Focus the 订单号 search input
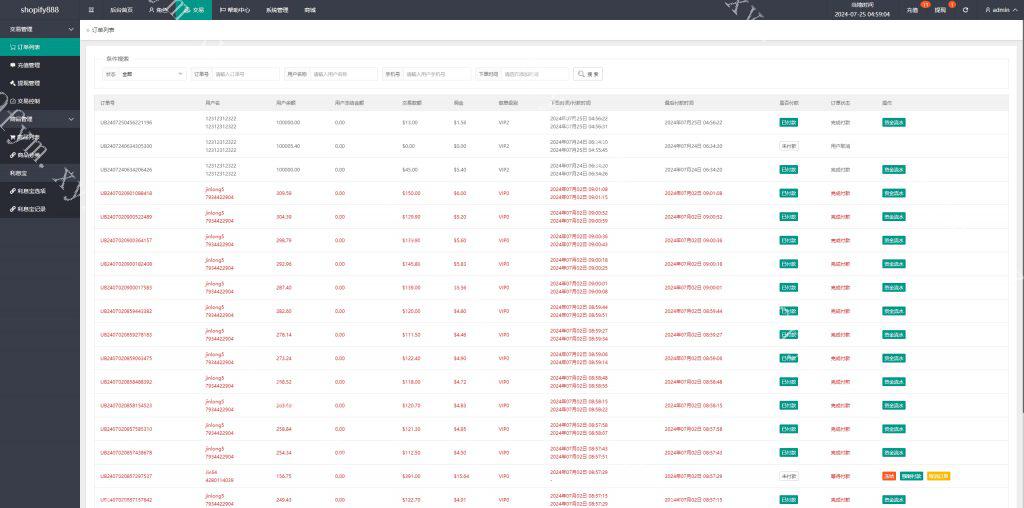This screenshot has height=508, width=1024. point(246,74)
